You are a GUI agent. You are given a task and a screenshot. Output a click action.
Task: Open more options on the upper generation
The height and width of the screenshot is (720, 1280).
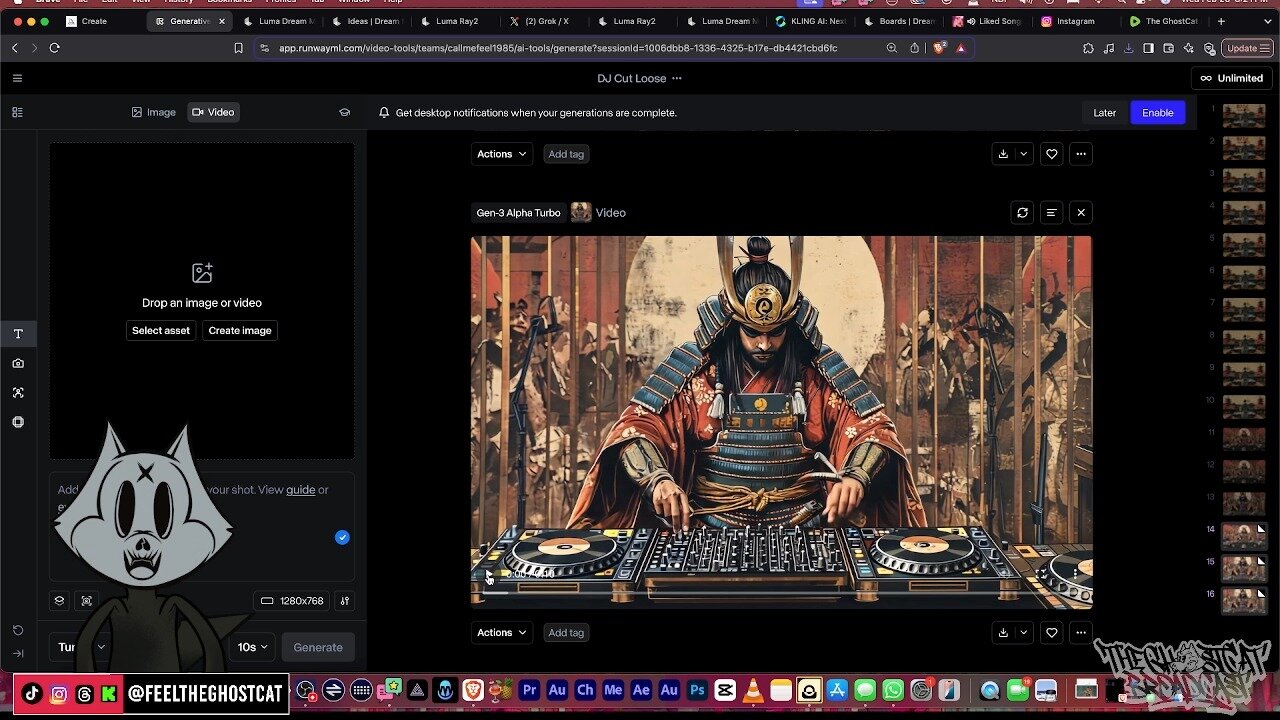[x=1081, y=154]
